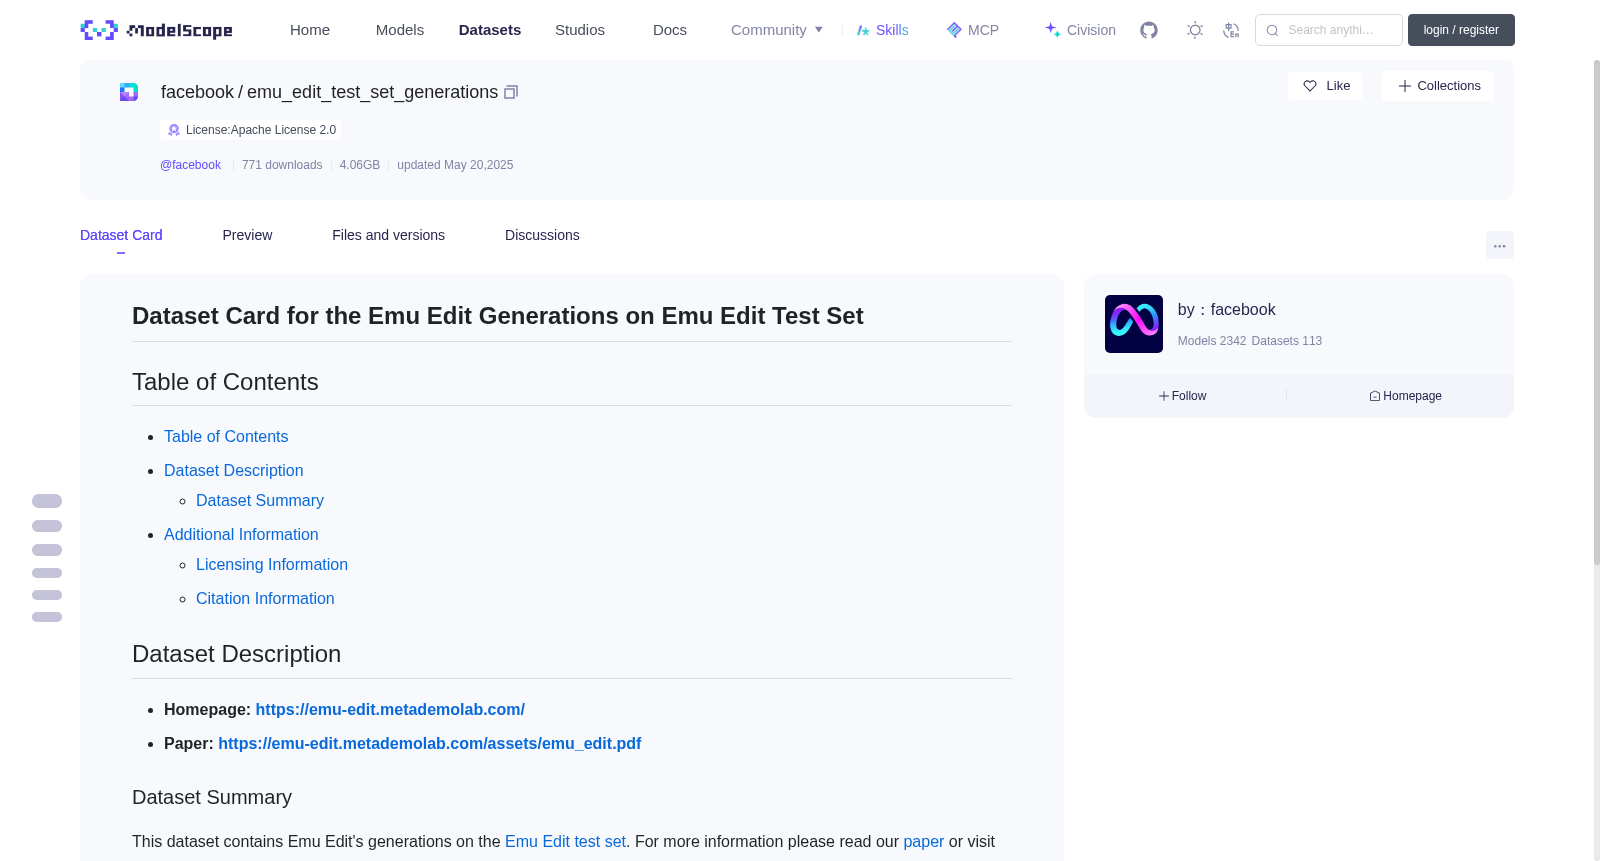
Task: Open the three-dot more options button
Action: 1499,245
